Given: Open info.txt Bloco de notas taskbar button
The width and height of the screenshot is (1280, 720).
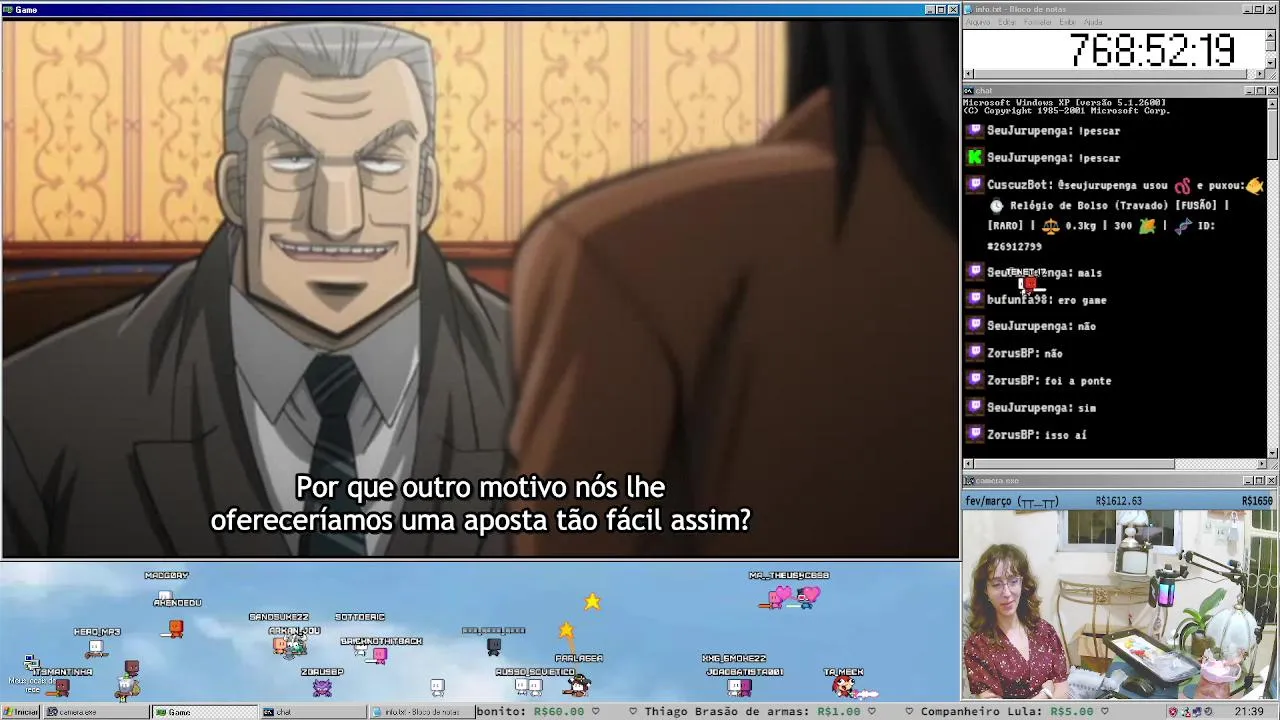Looking at the screenshot, I should (421, 712).
